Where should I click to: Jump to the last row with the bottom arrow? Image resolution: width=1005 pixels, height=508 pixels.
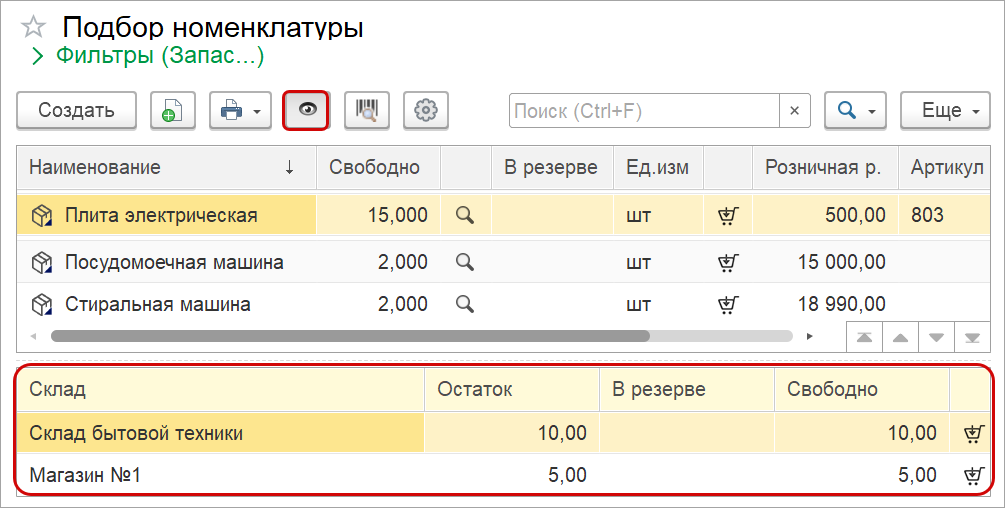point(971,337)
